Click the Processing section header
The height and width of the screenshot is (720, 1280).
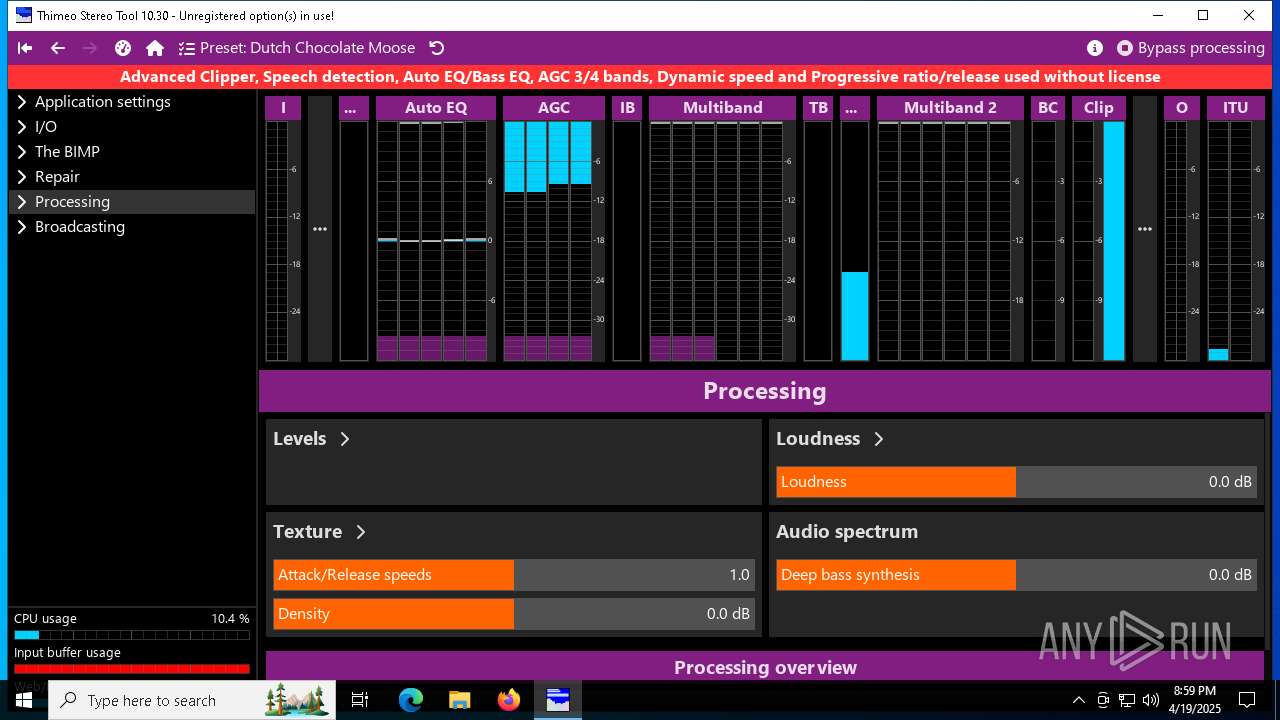[765, 391]
